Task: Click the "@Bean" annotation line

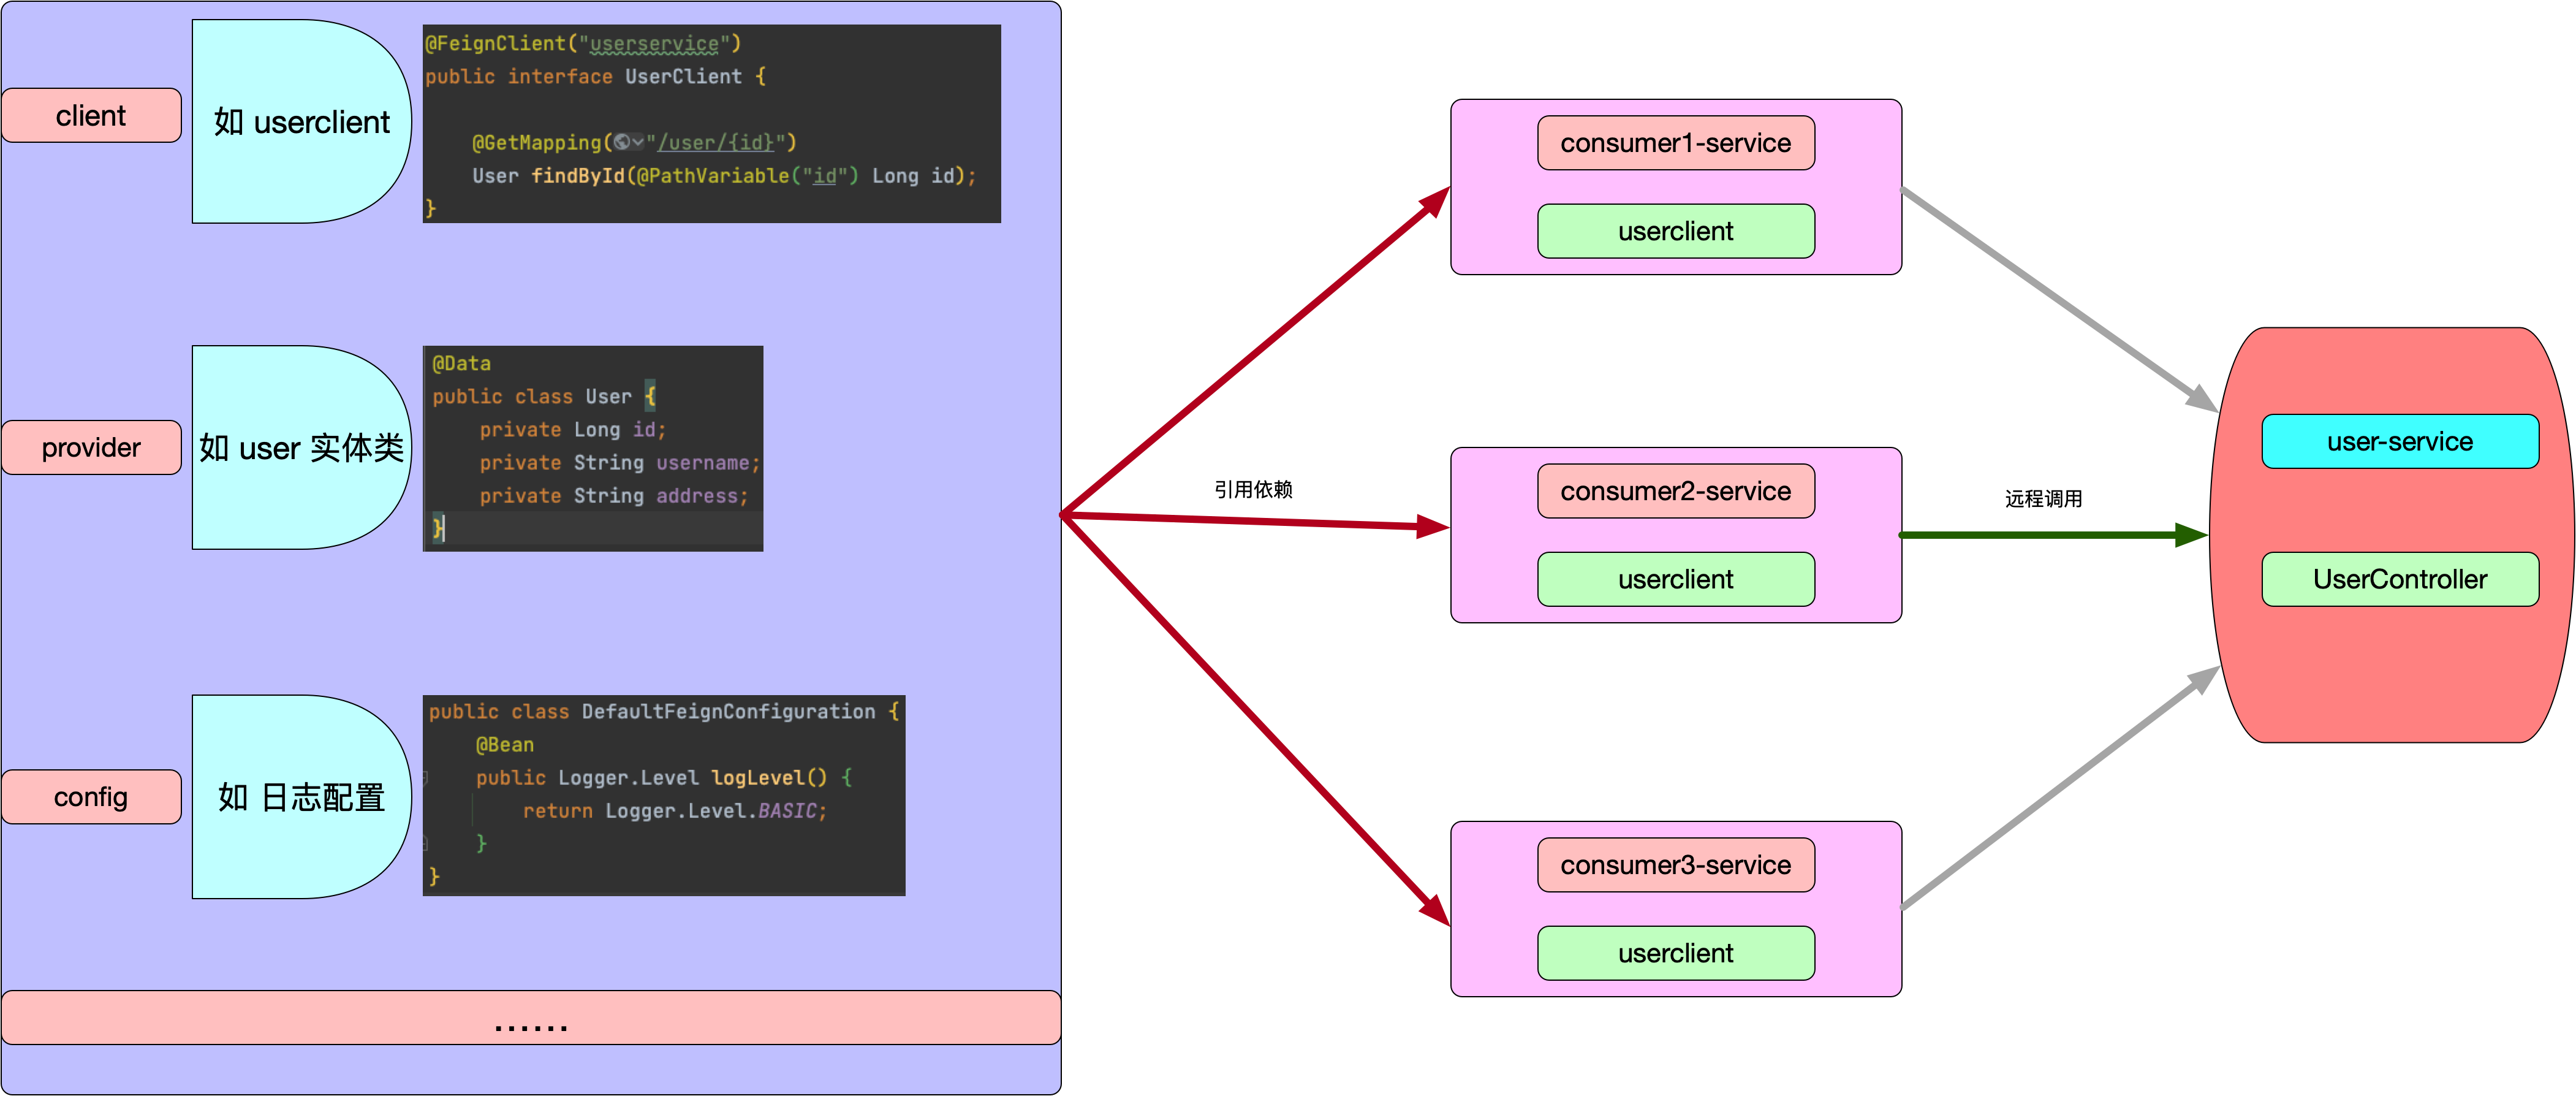Action: click(505, 744)
